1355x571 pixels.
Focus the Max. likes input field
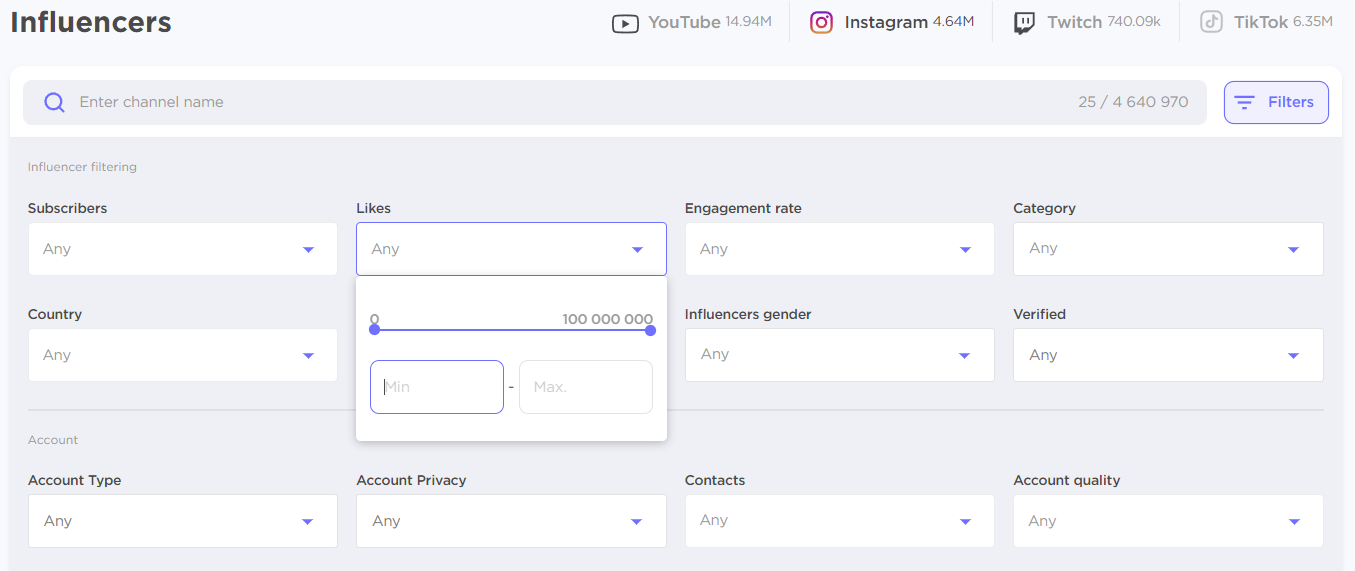[585, 387]
